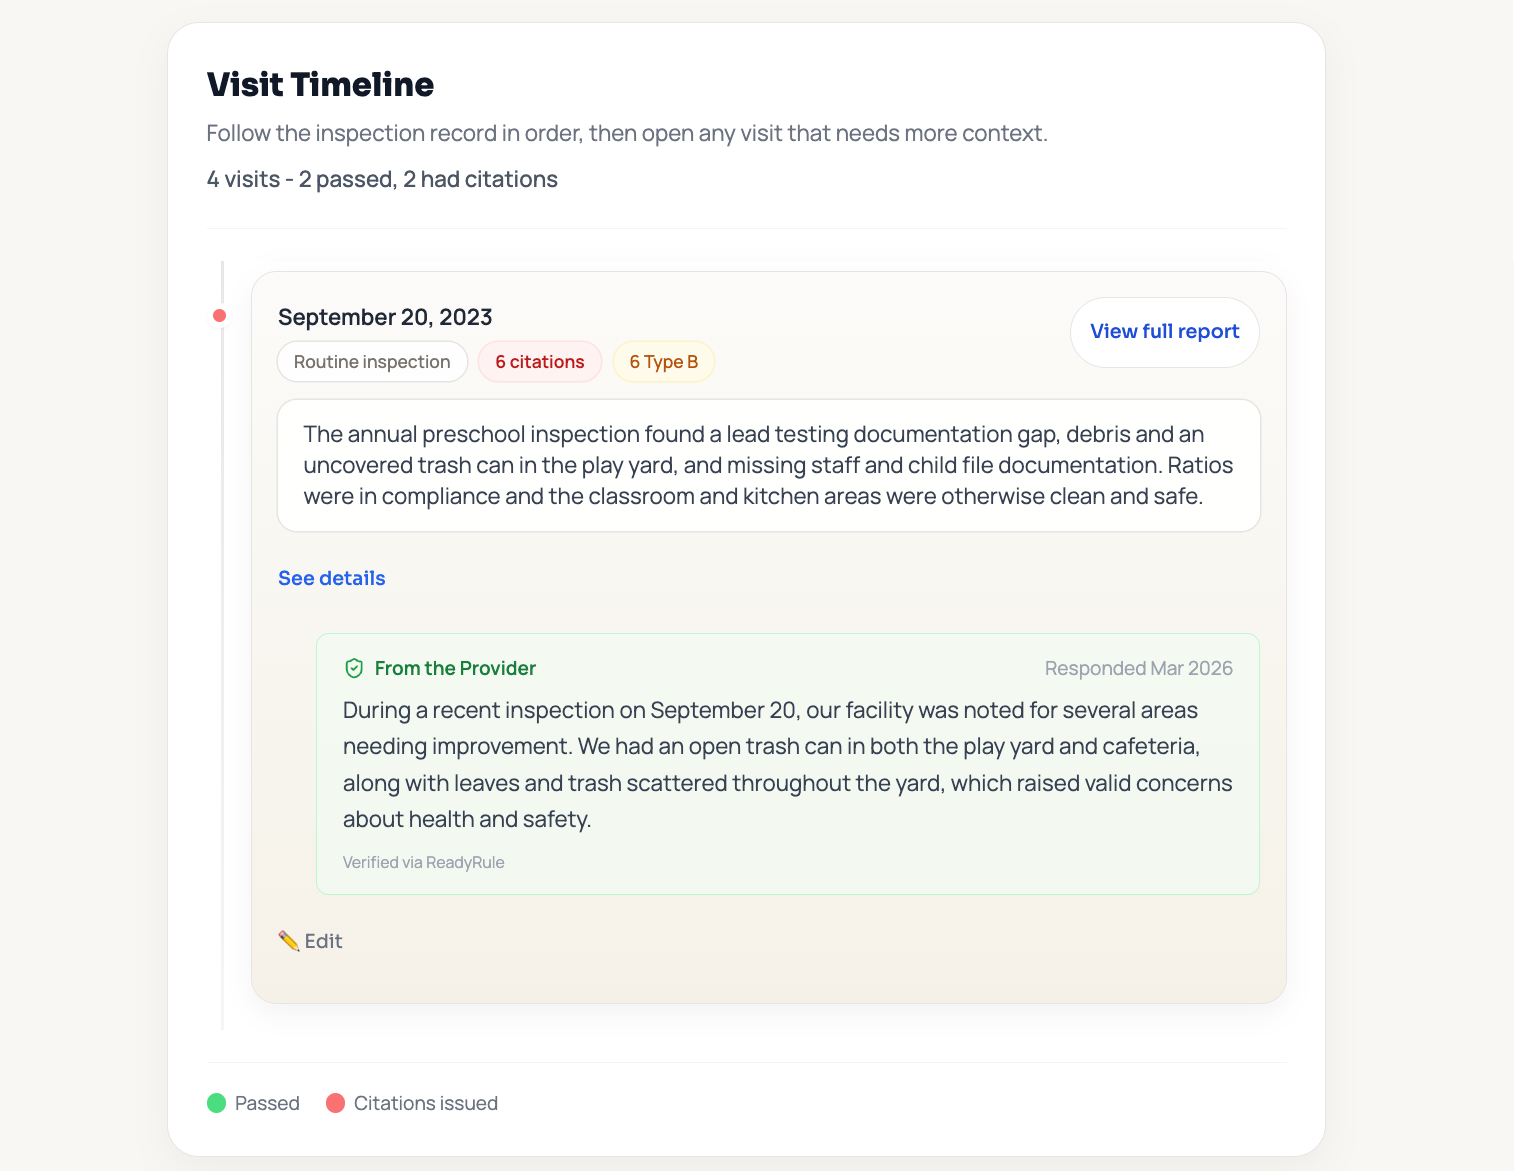This screenshot has height=1171, width=1514.
Task: Toggle the September 20 visit open state
Action: (385, 316)
